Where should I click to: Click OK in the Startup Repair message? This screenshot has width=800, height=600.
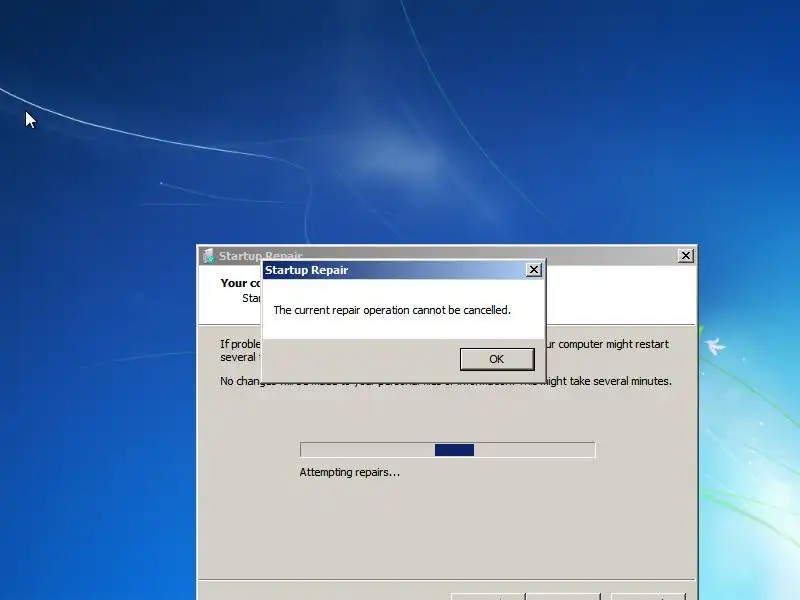[497, 359]
